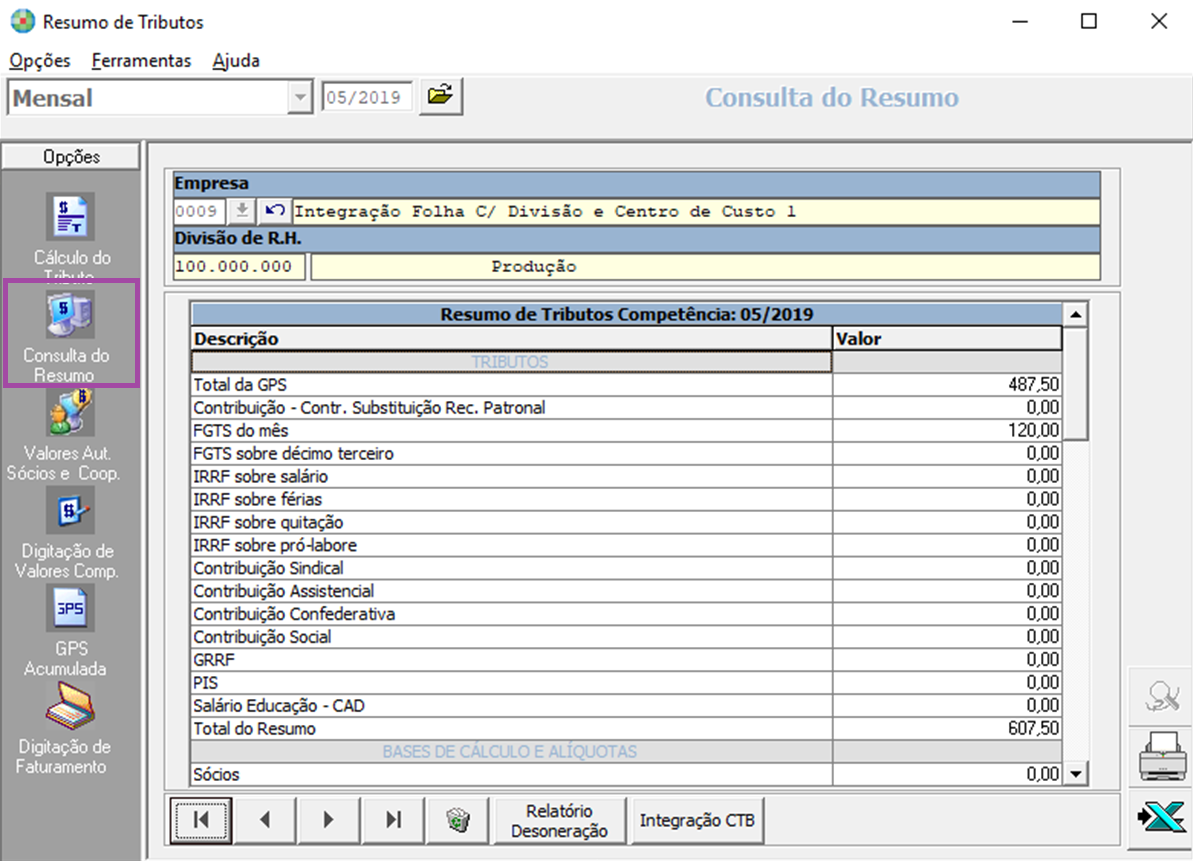Go to the next record
This screenshot has height=861, width=1193.
click(329, 820)
